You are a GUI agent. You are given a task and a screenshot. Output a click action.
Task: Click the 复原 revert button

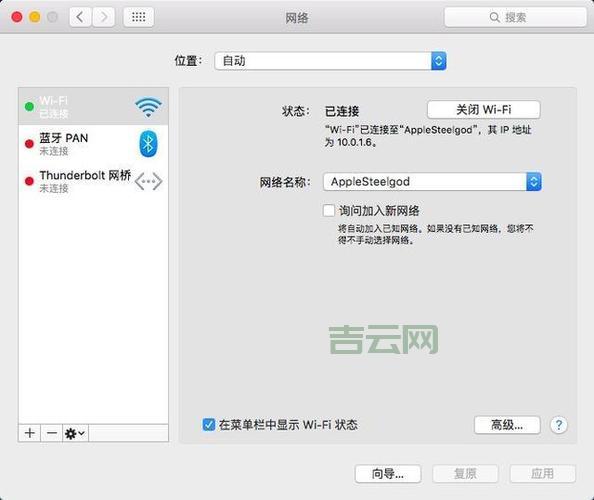click(465, 473)
